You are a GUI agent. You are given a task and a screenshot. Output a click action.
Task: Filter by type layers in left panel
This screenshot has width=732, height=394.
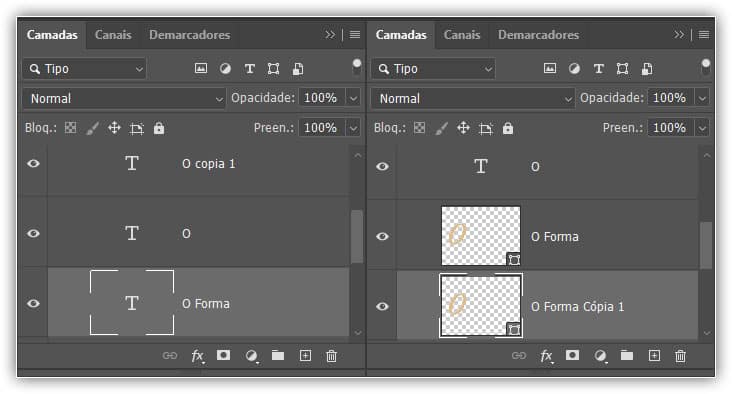(x=250, y=69)
